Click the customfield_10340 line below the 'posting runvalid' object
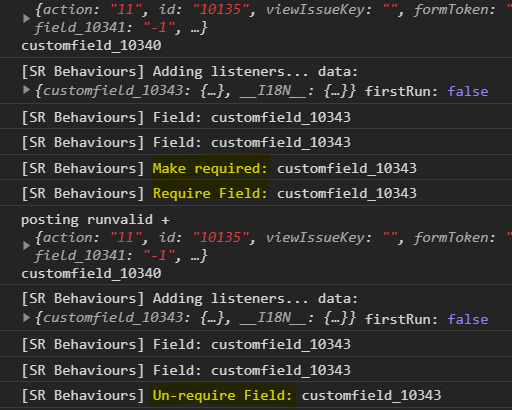This screenshot has width=512, height=410. coord(91,274)
